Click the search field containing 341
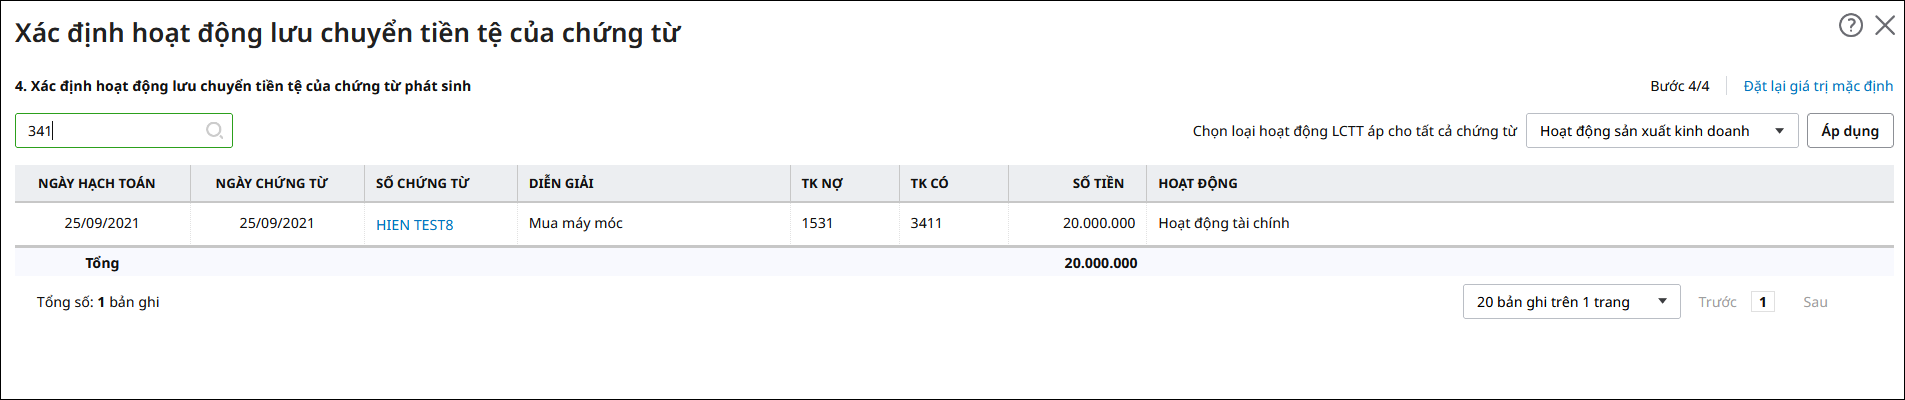Viewport: 1905px width, 400px height. (x=110, y=131)
